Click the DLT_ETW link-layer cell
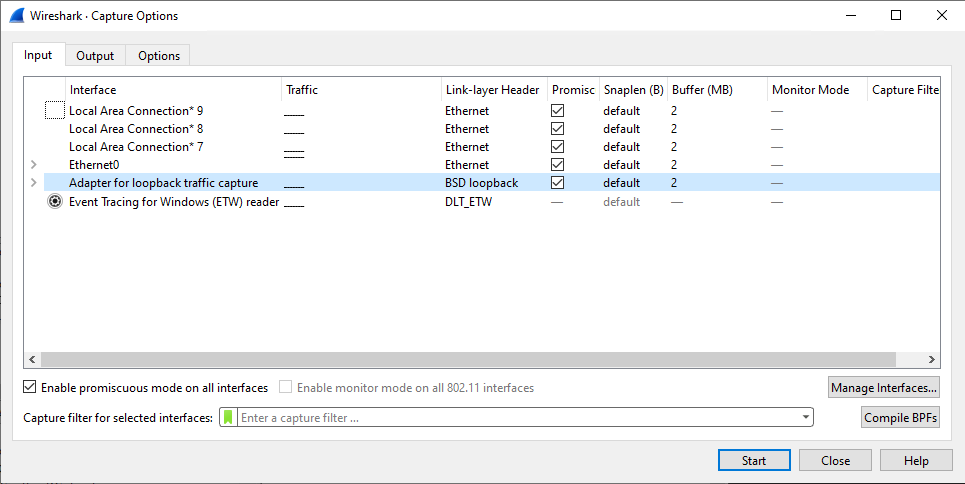965x484 pixels. point(468,202)
